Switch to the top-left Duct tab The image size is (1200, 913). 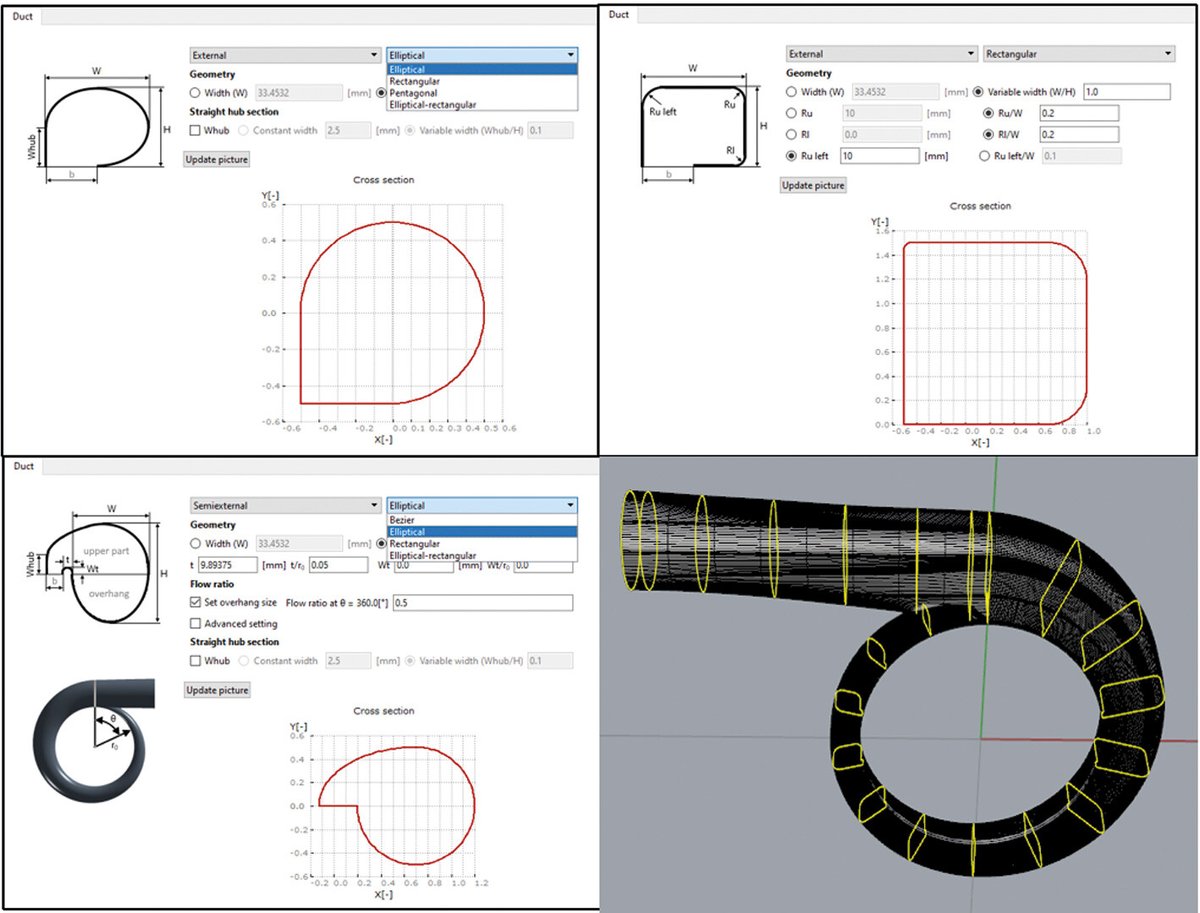22,16
